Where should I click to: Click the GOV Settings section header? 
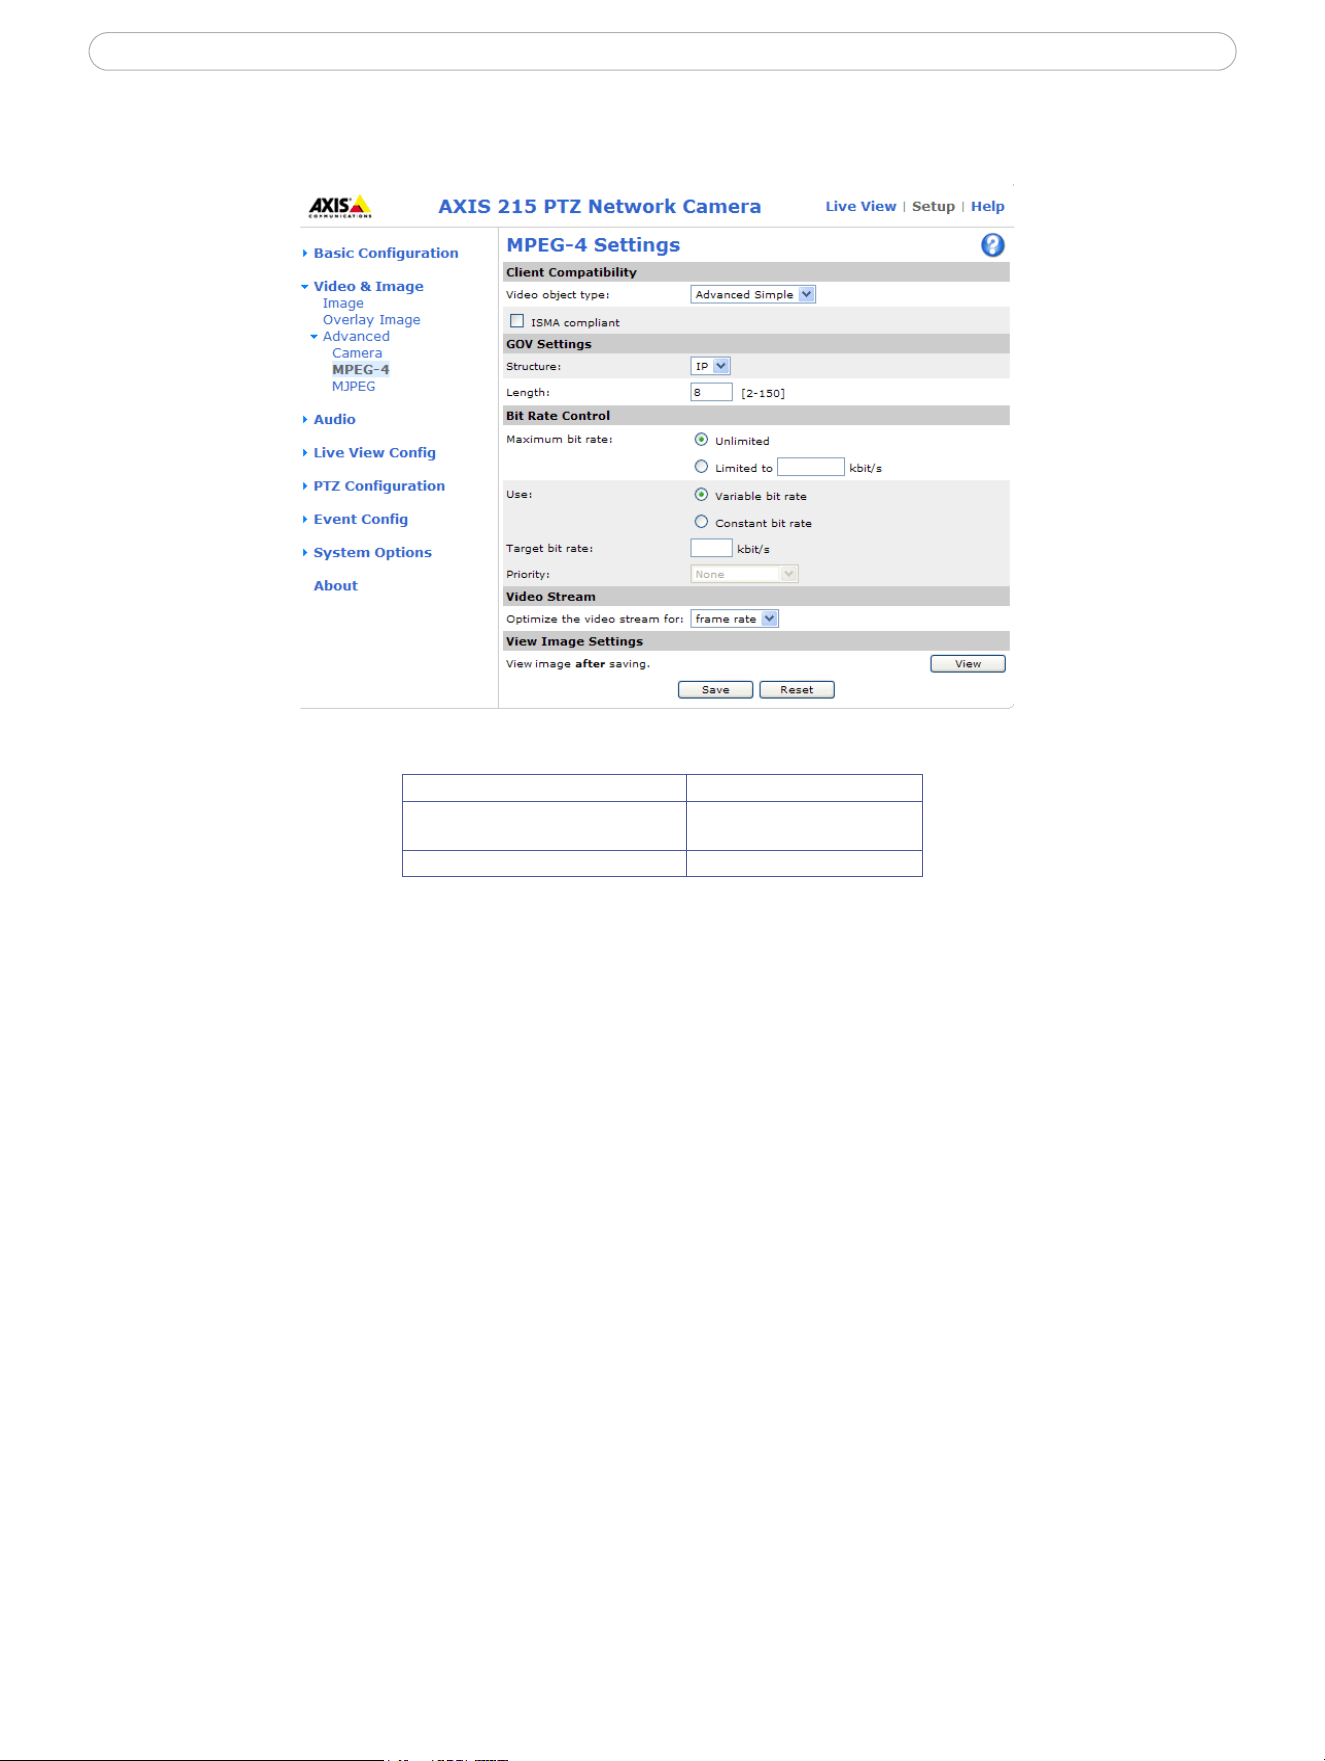[549, 344]
